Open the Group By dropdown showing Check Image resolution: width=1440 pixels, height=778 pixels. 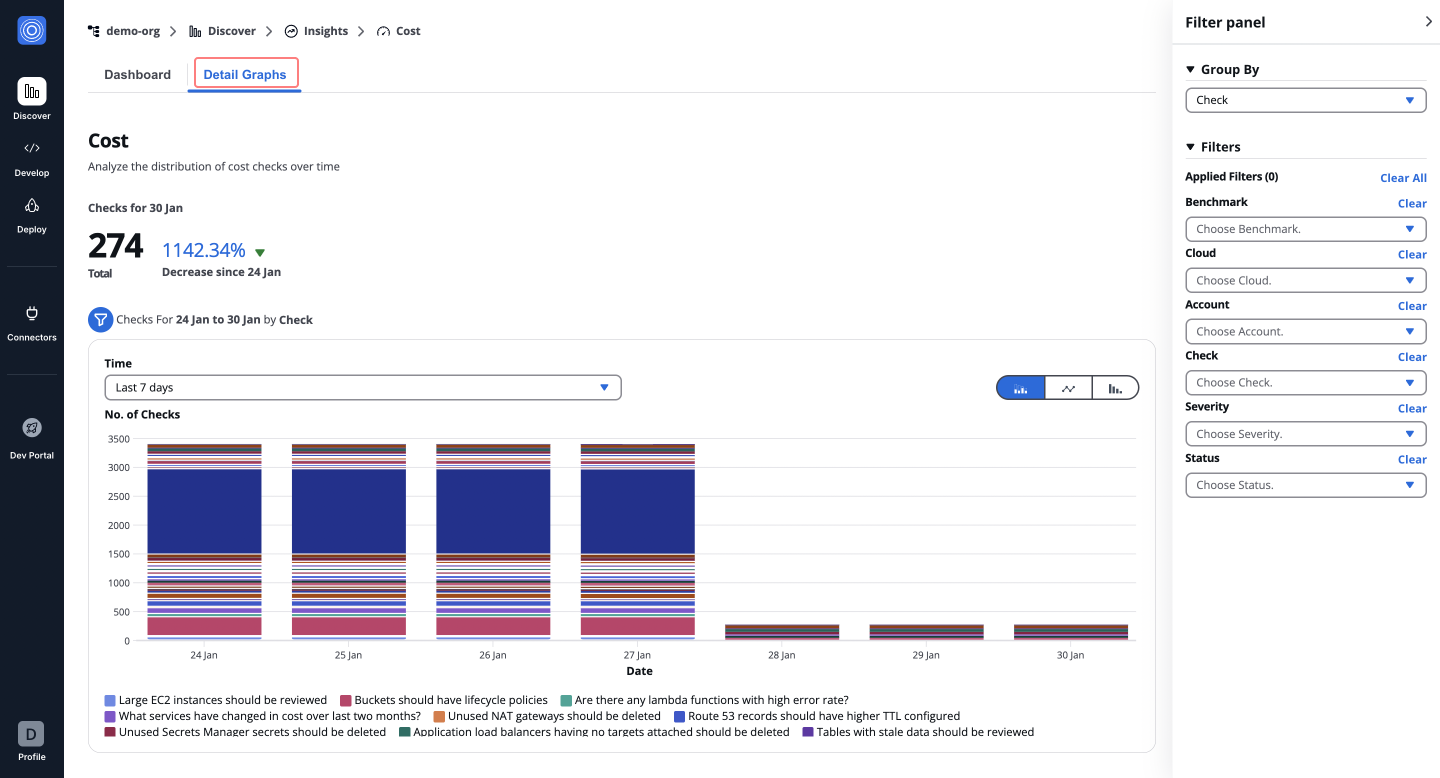(1305, 100)
